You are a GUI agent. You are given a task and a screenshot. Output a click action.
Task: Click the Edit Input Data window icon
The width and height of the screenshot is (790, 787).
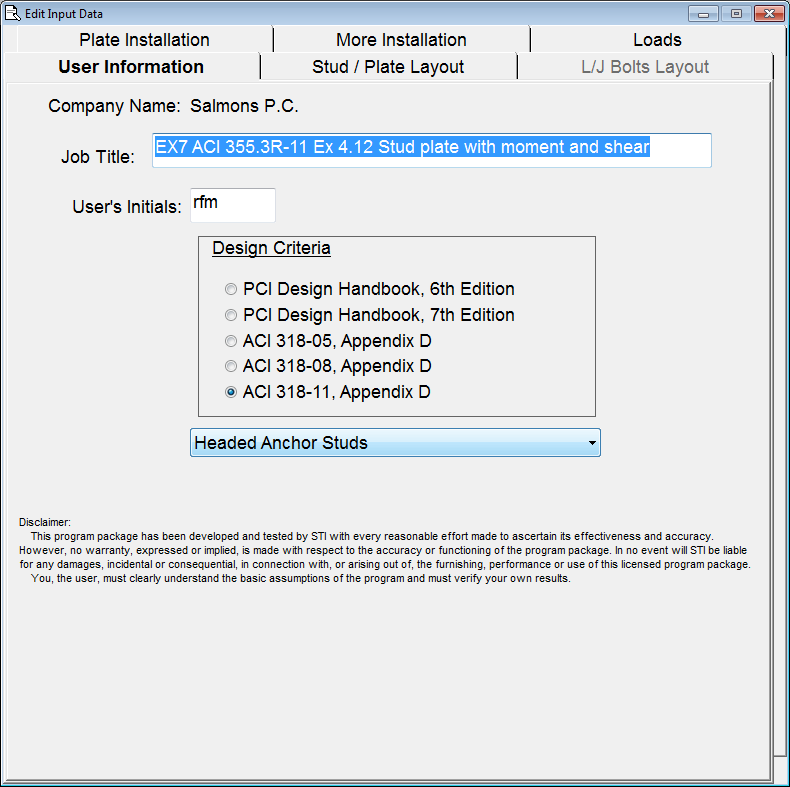click(13, 13)
